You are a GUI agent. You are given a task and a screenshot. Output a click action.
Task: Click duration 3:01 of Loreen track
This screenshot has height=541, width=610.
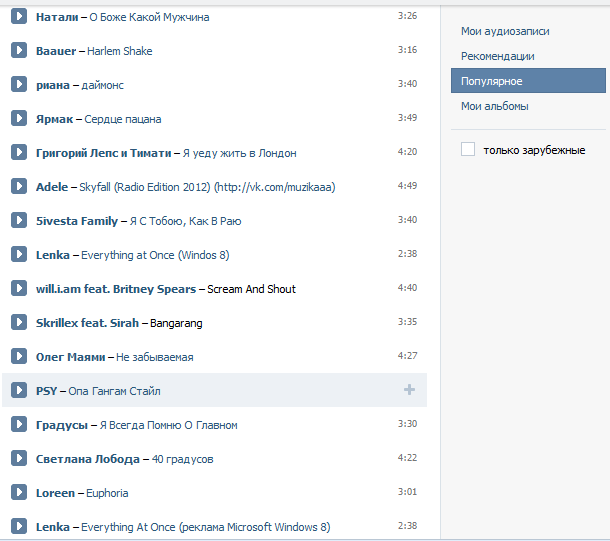click(407, 492)
